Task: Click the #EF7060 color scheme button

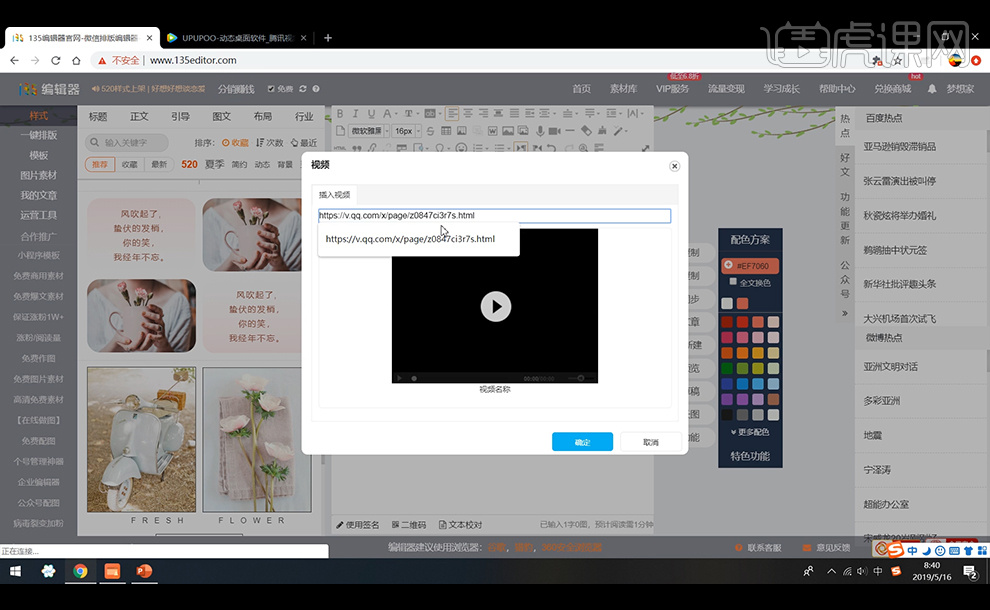Action: tap(750, 265)
